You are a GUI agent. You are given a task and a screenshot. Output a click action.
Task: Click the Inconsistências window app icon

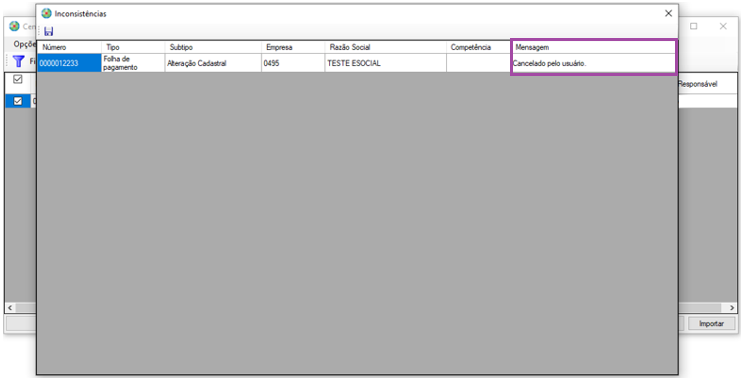point(46,13)
